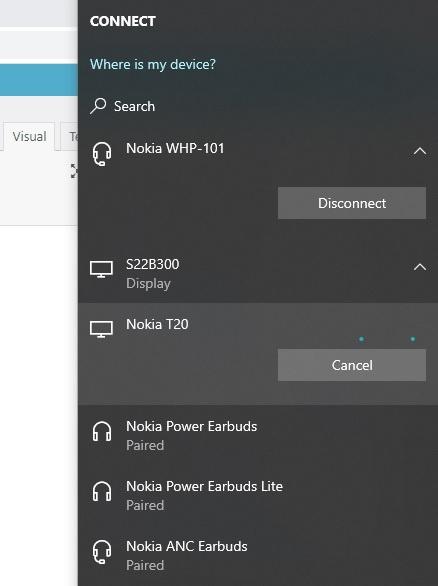Select the S22B300 device name
The width and height of the screenshot is (438, 586).
coord(152,264)
